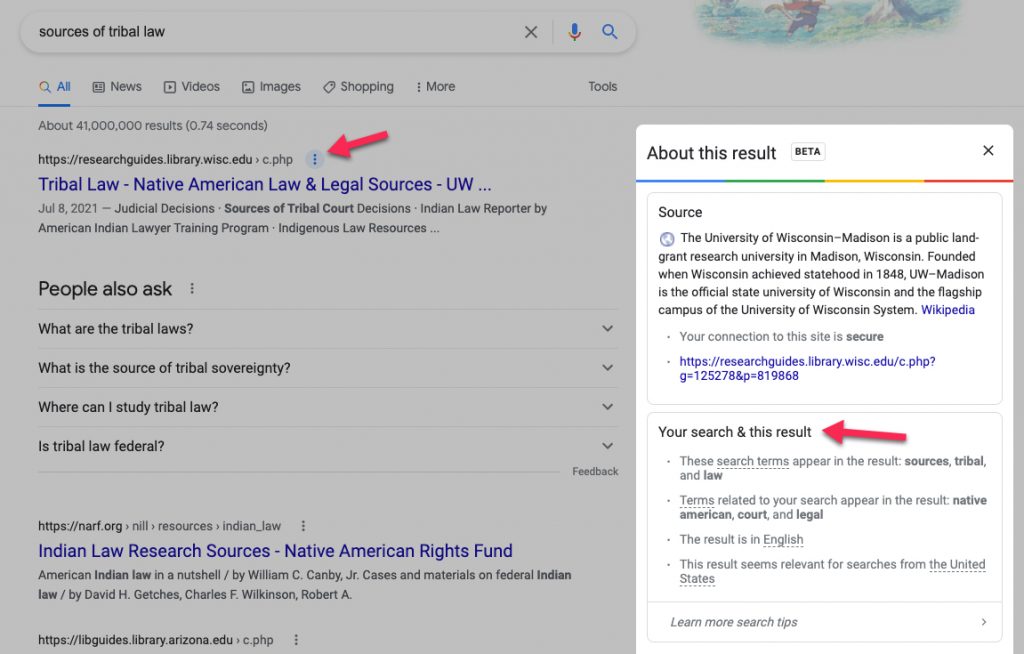Click the globe icon in Source card
This screenshot has height=654, width=1024.
[667, 239]
